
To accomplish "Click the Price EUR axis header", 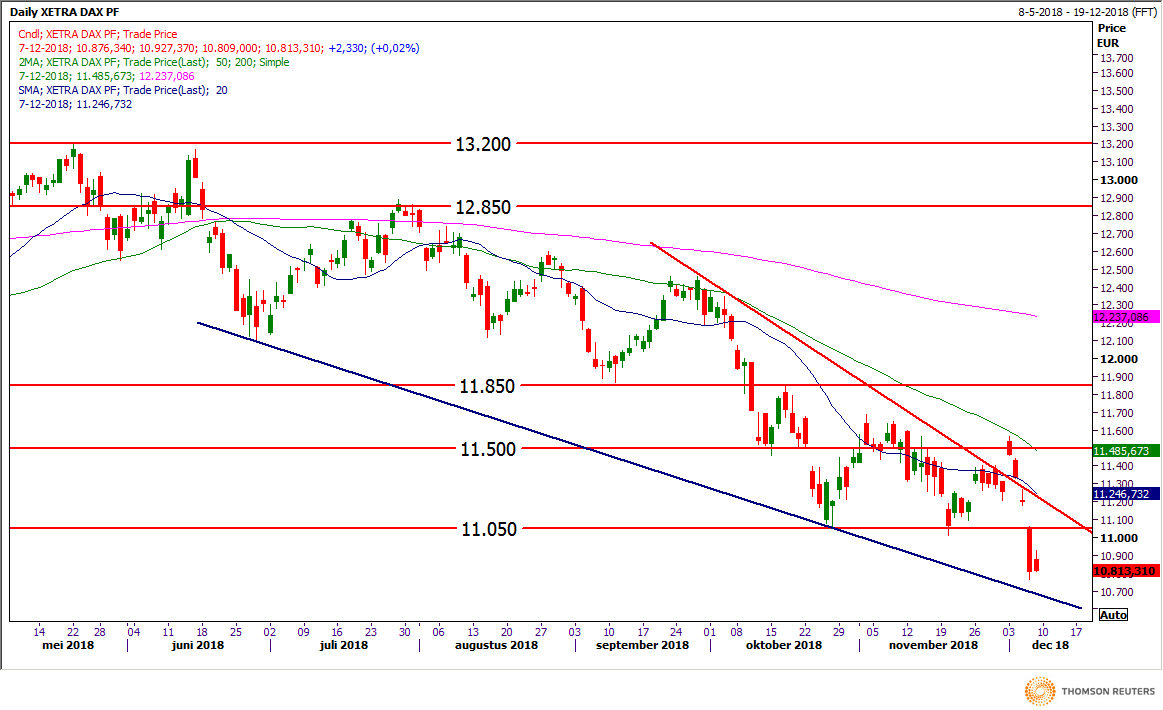I will 1111,36.
